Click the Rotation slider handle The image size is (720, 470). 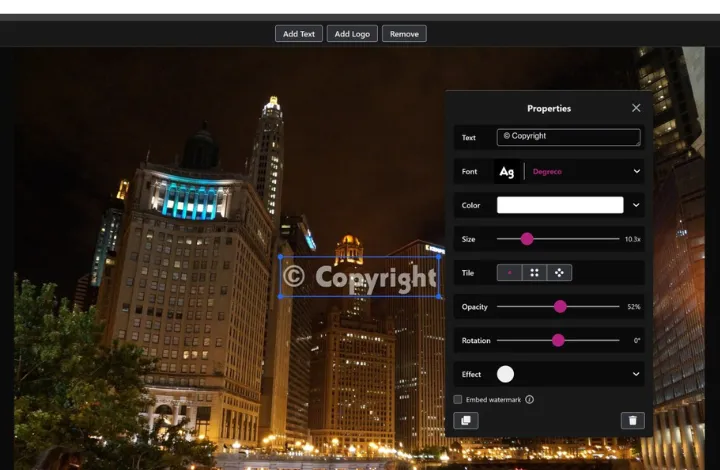558,340
